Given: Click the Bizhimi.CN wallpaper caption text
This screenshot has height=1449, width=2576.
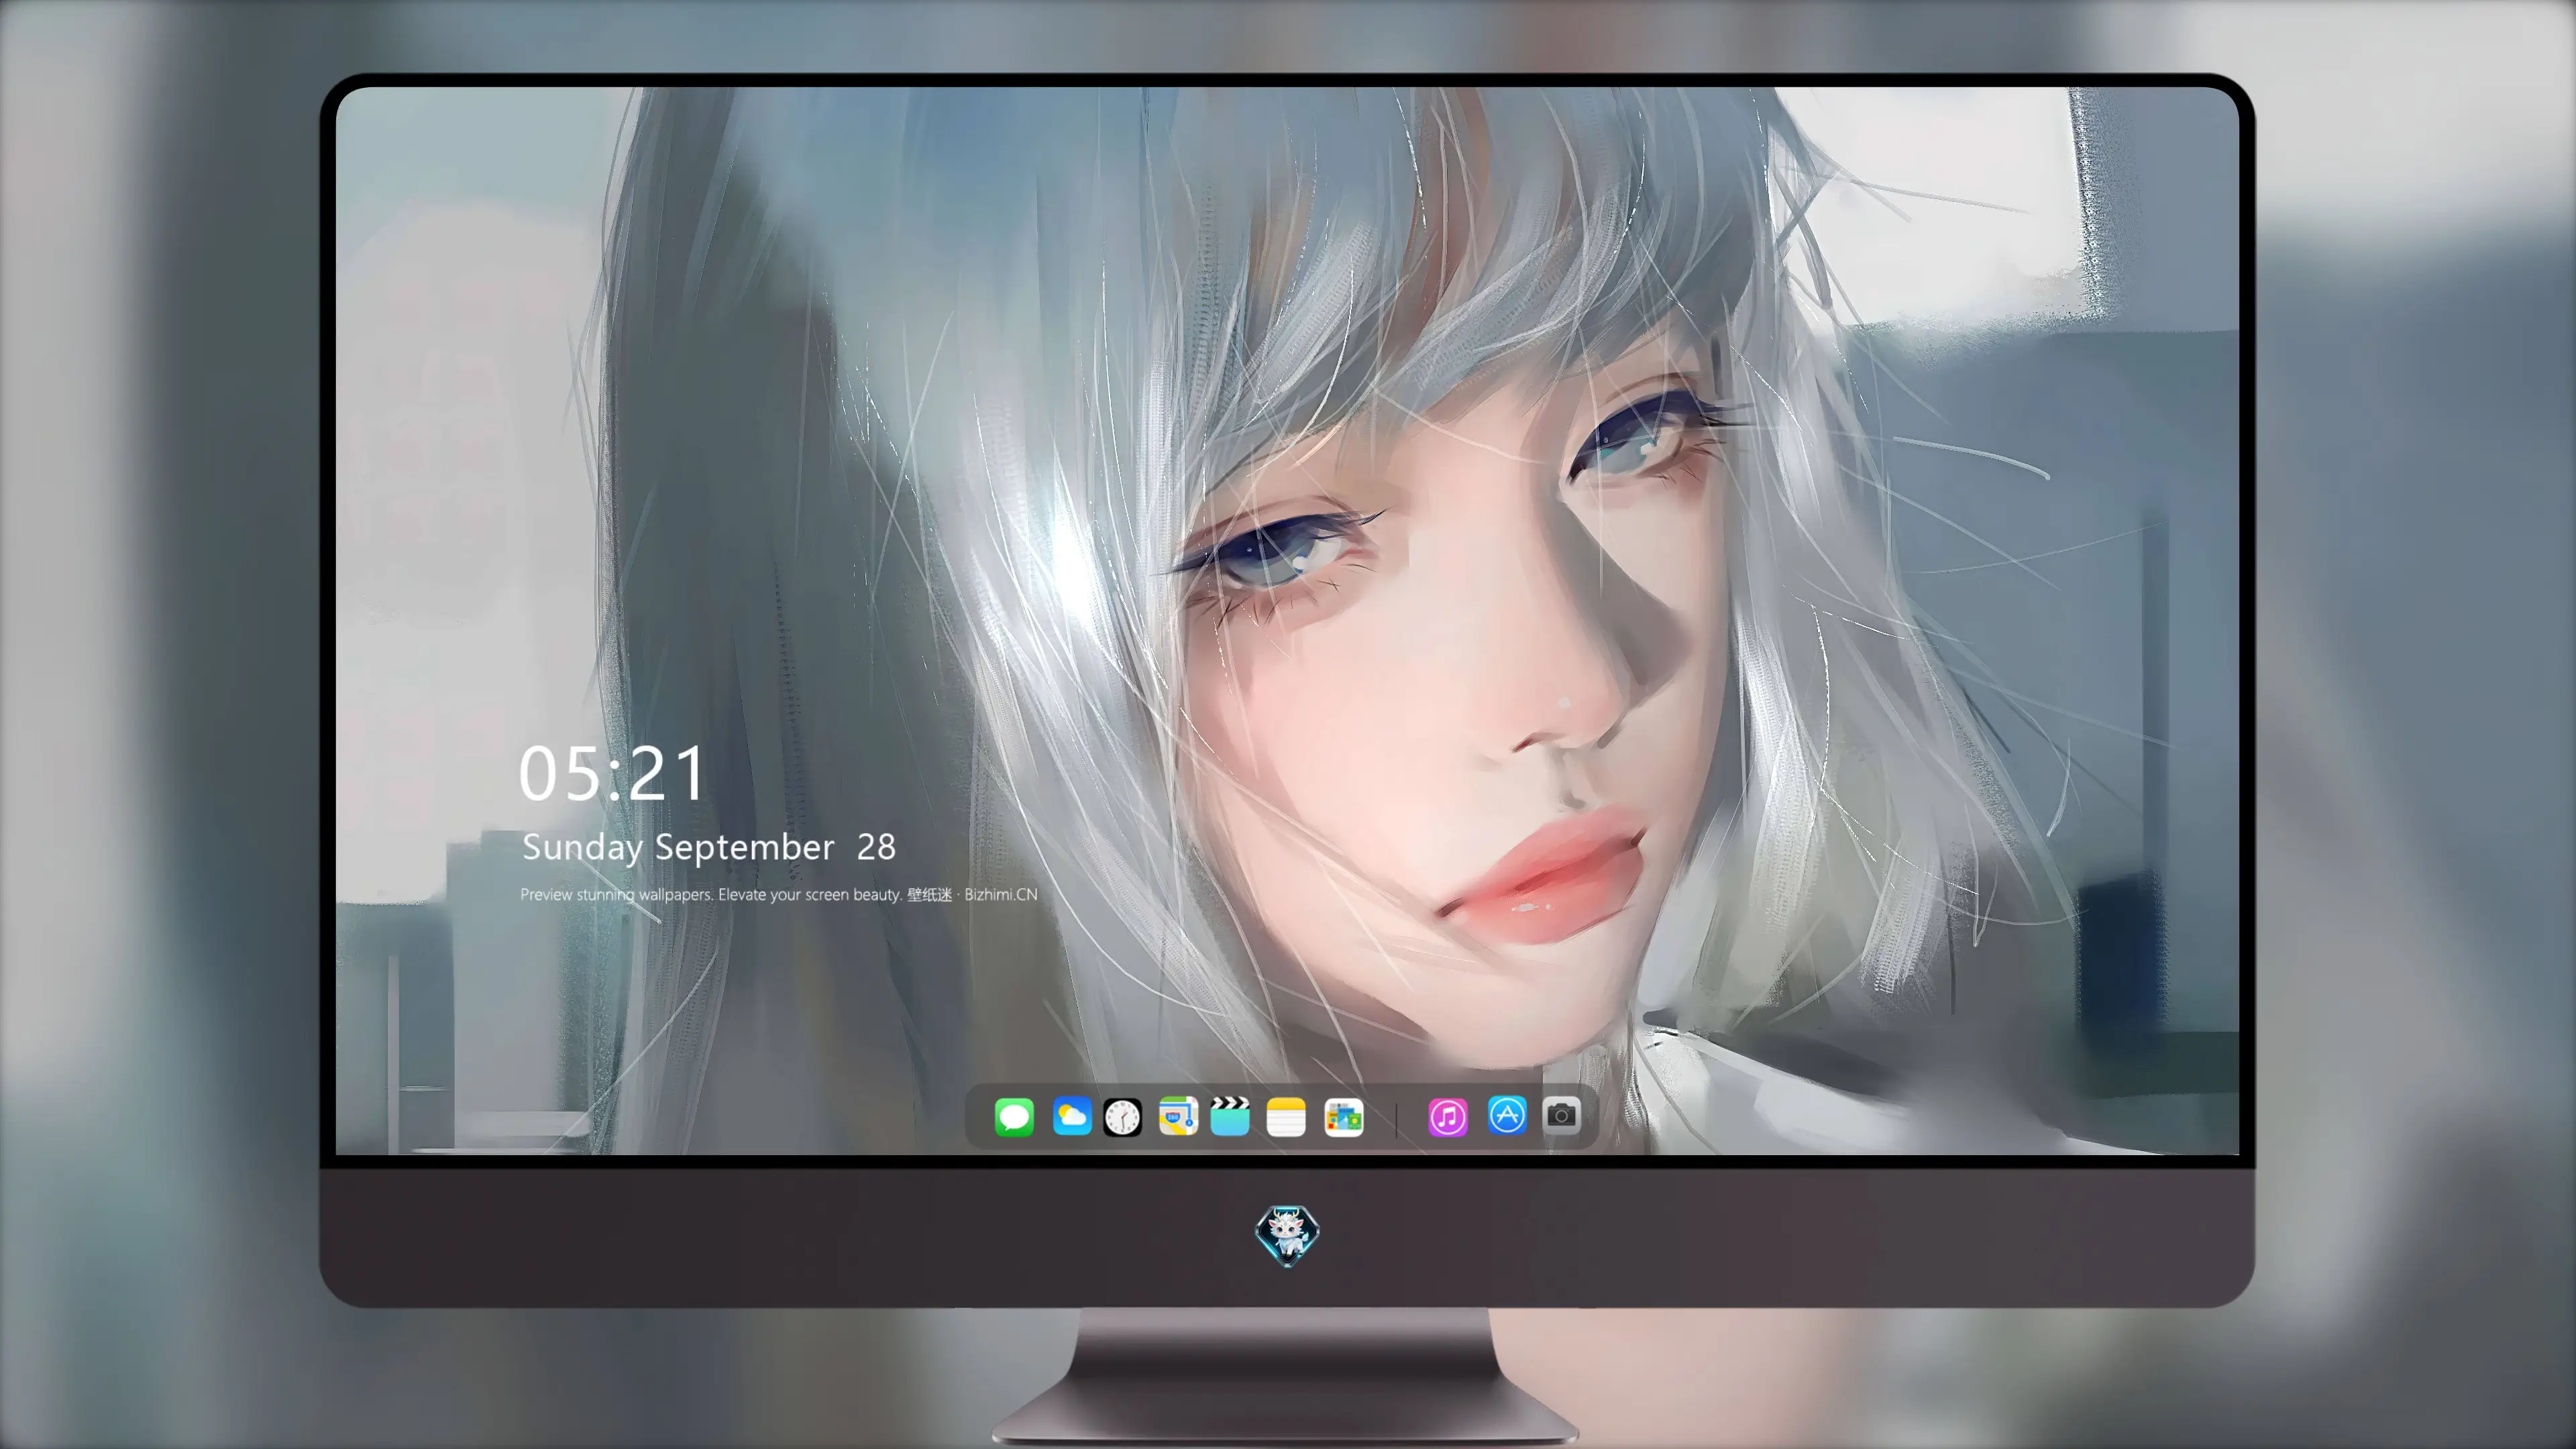Looking at the screenshot, I should click(778, 894).
